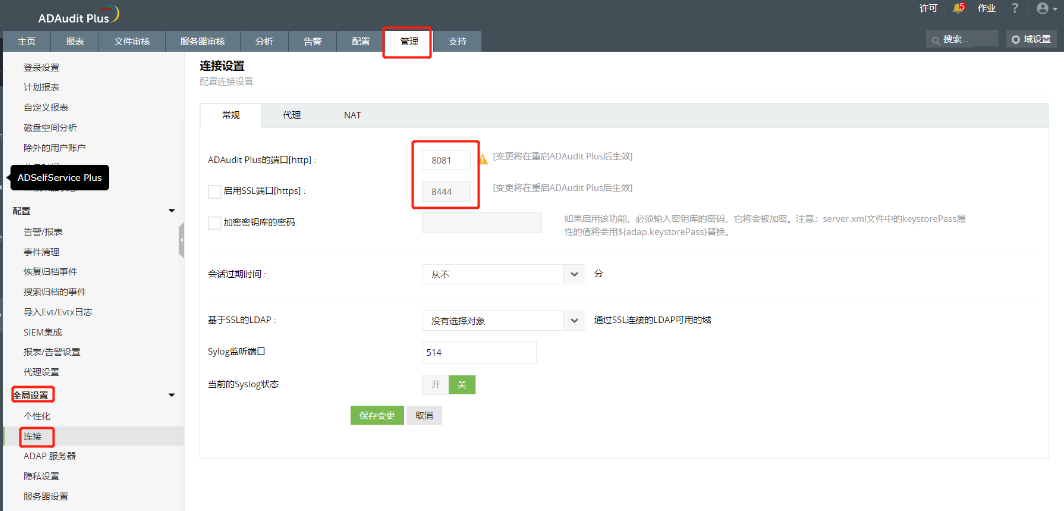Switch to the 代理 settings tab

tap(292, 115)
